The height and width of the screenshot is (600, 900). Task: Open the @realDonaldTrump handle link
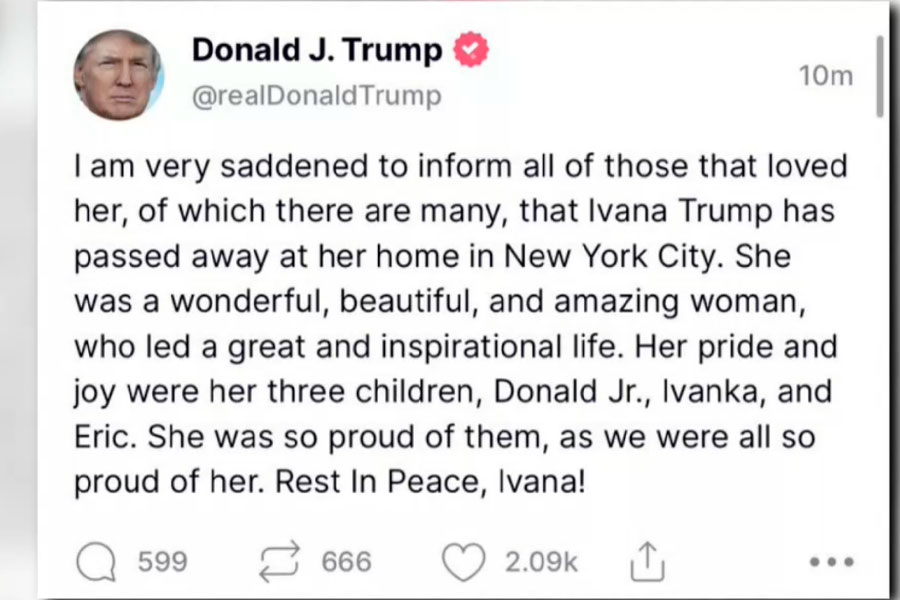click(315, 95)
